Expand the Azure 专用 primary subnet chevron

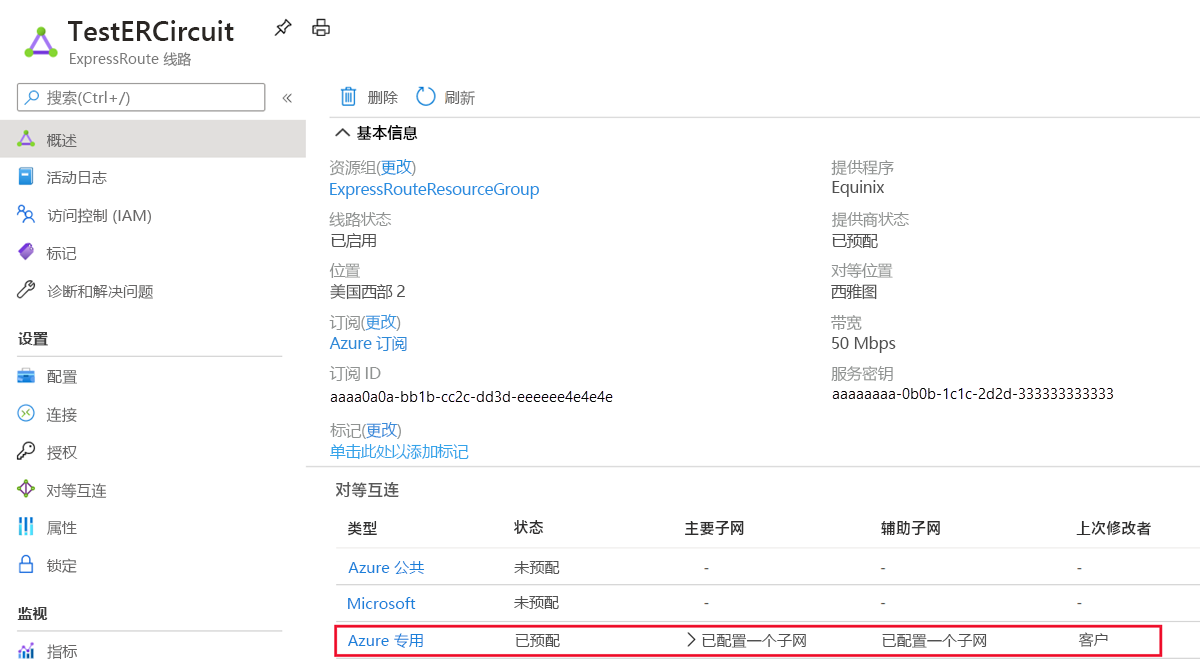691,640
